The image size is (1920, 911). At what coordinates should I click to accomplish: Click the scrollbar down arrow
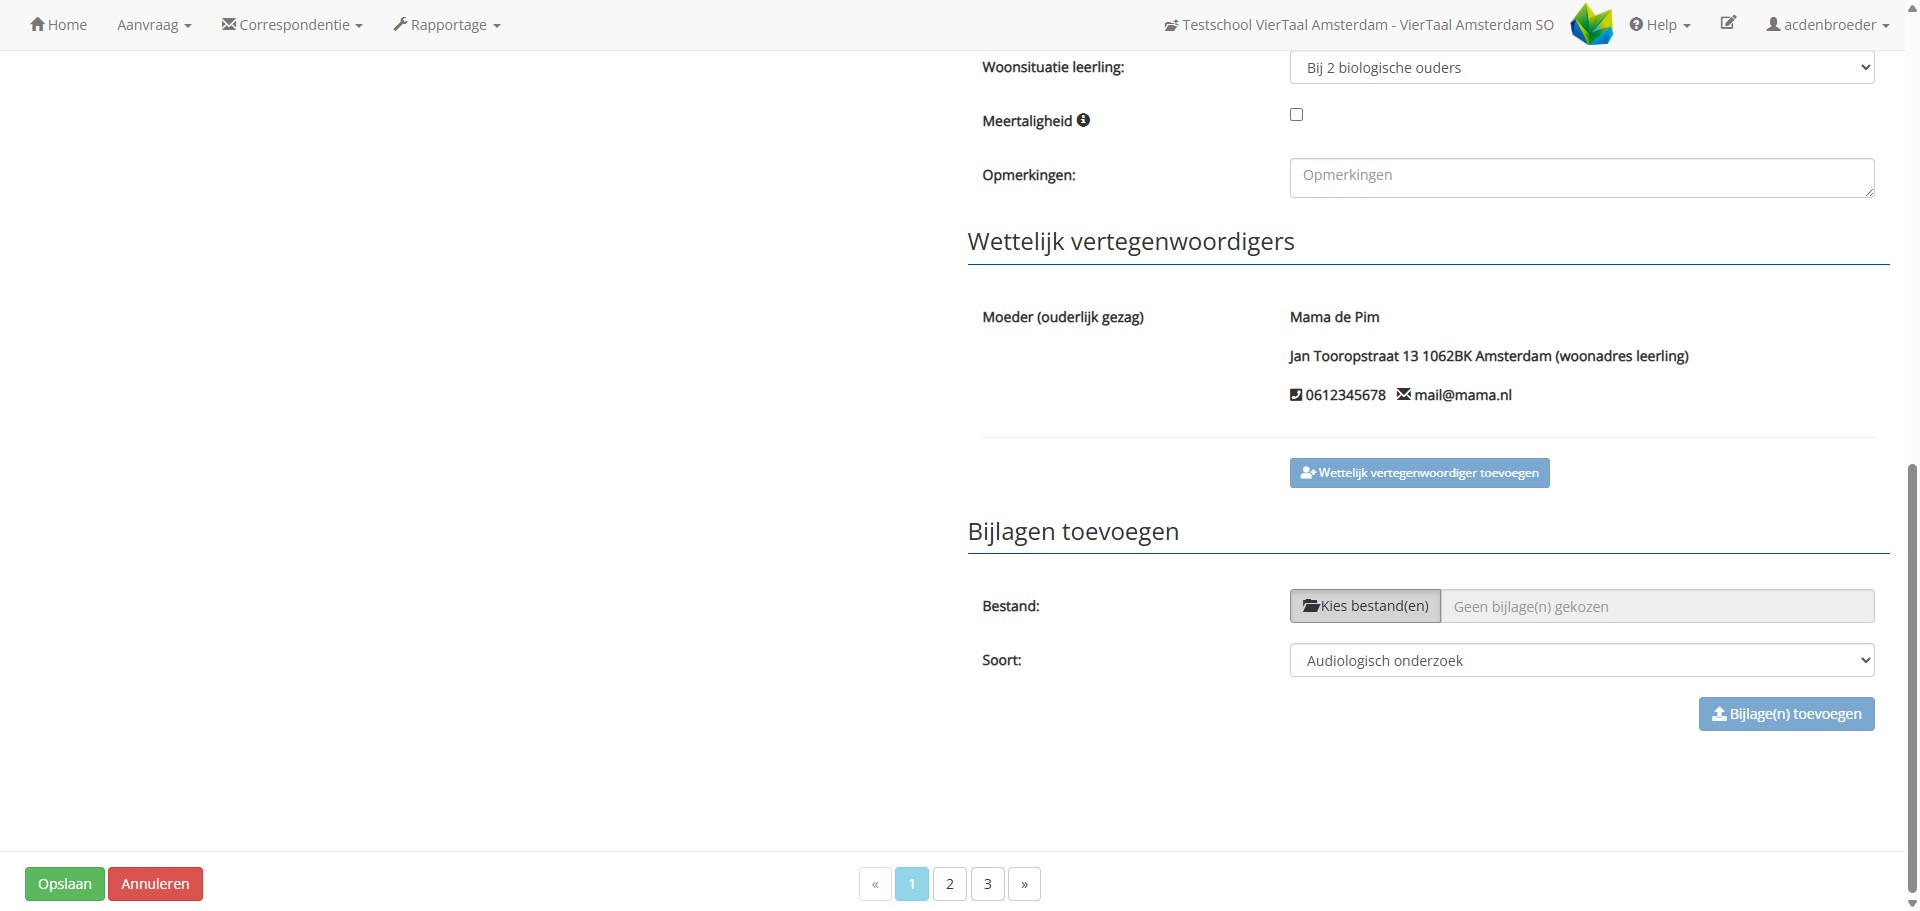click(x=1913, y=904)
